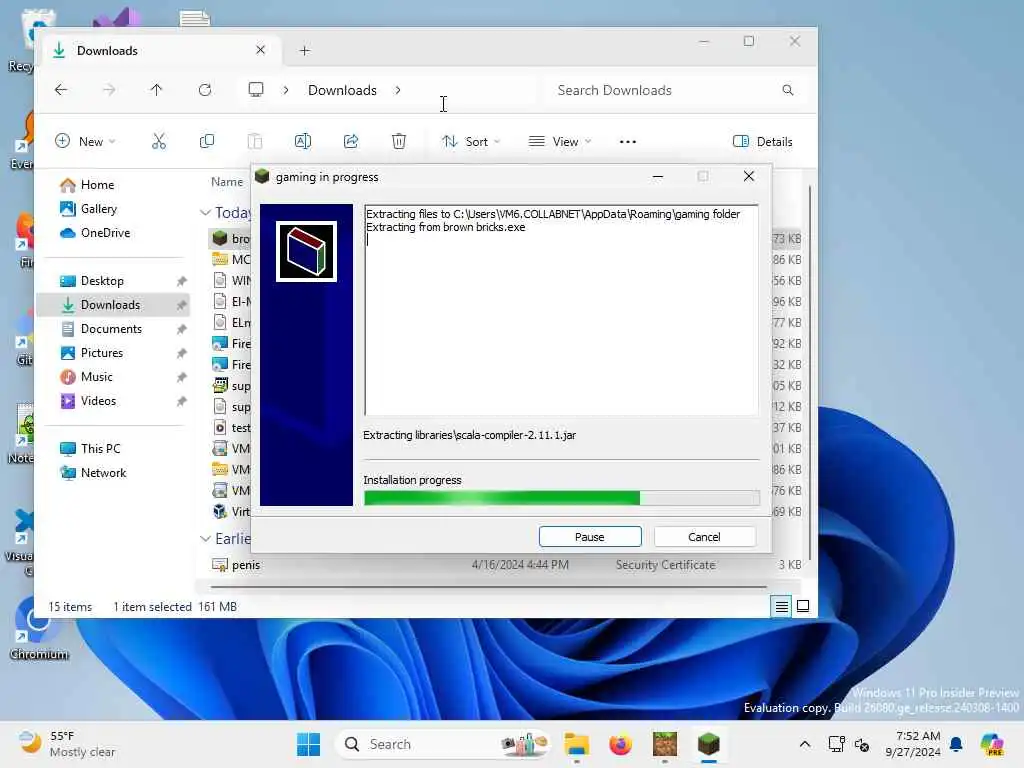Click the taskbar Search box
Viewport: 1024px width, 768px height.
[441, 744]
